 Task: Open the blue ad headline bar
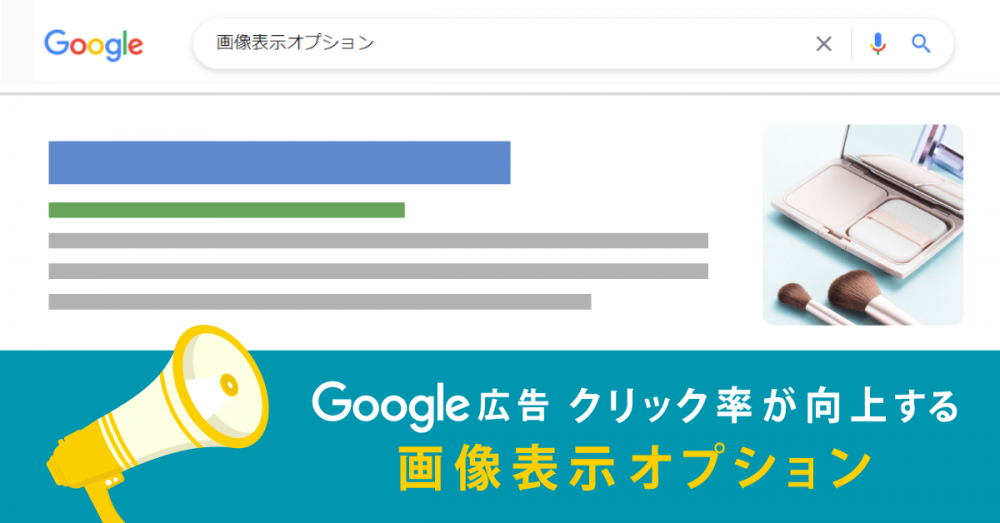pos(279,163)
